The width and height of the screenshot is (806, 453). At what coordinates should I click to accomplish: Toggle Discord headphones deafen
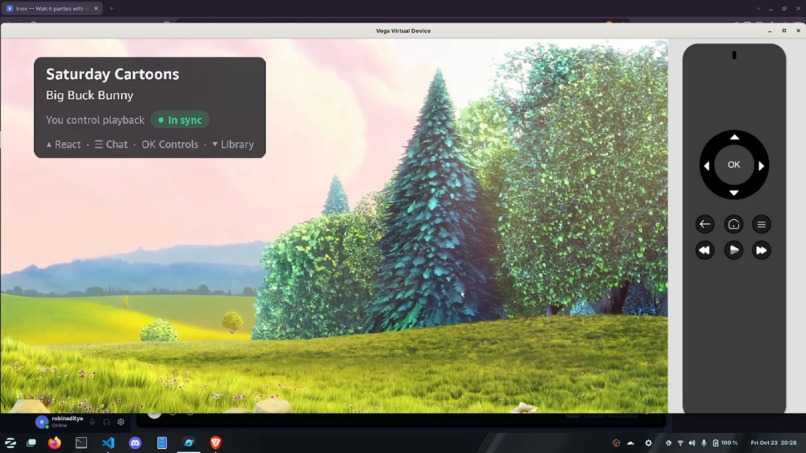click(x=106, y=422)
